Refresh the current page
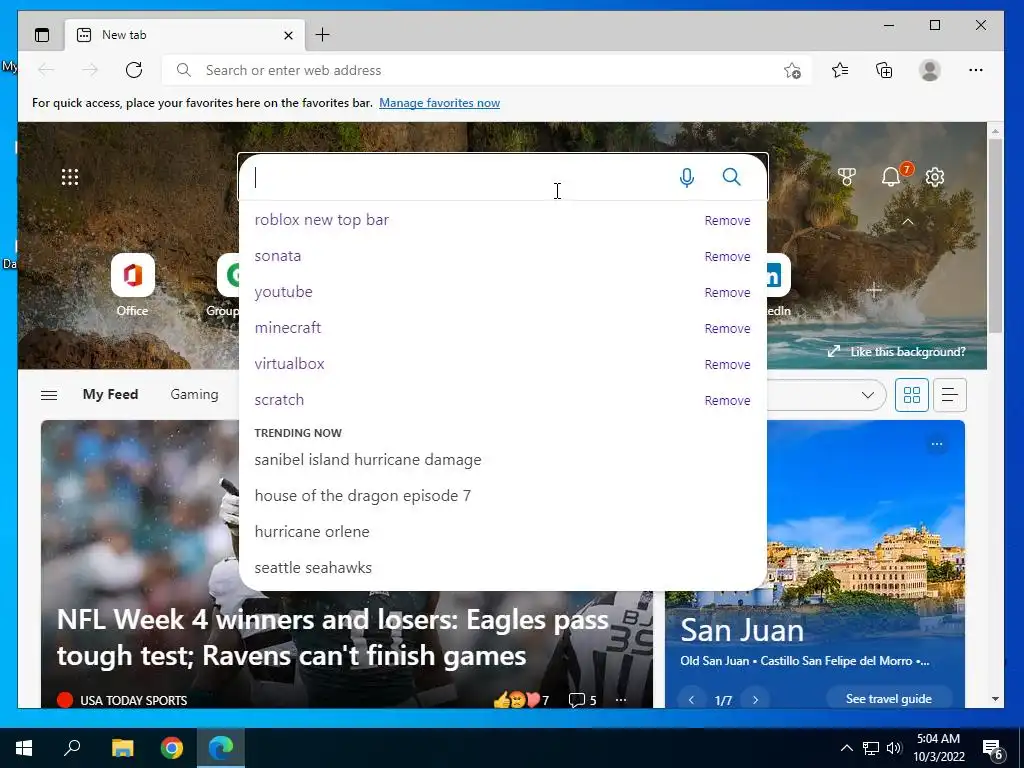 [x=134, y=70]
